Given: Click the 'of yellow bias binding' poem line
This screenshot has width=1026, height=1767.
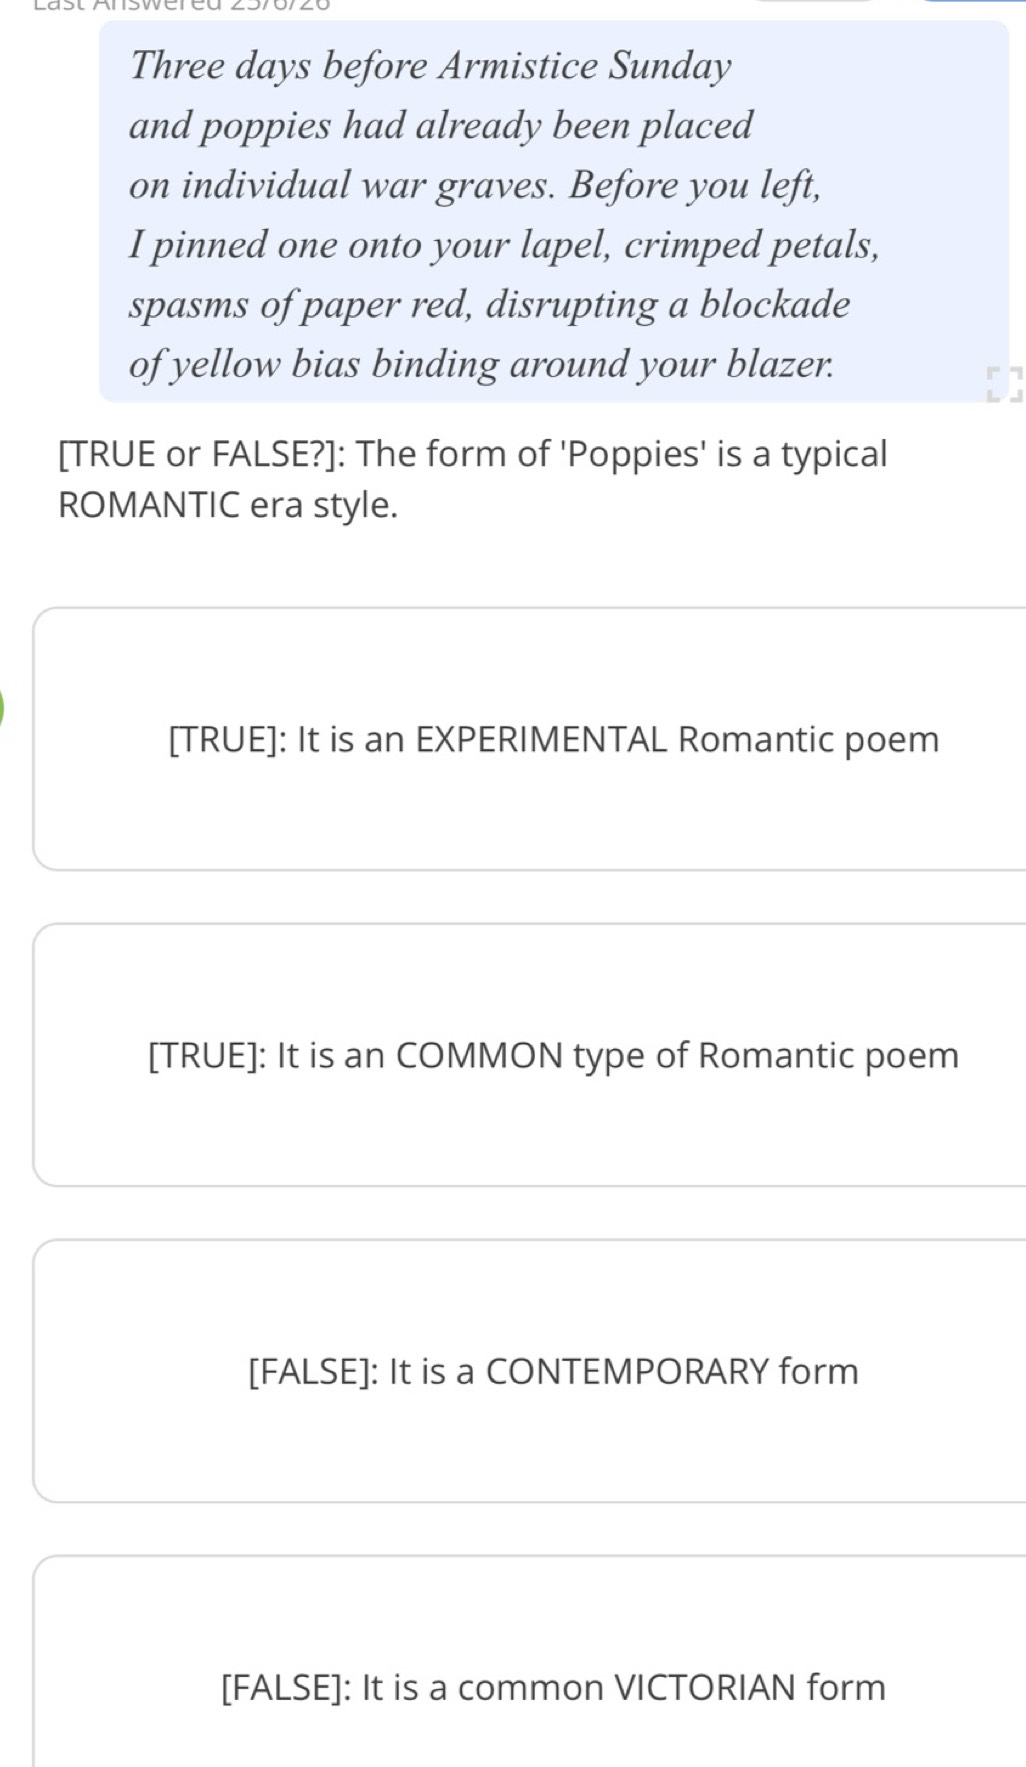Looking at the screenshot, I should 481,364.
